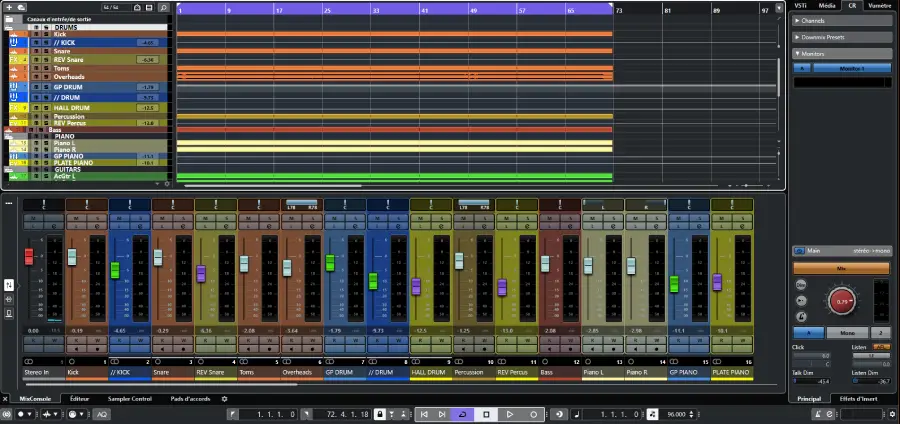Screen dimensions: 900x424
Task: Click the Talk Dim level value field
Action: [x=811, y=381]
